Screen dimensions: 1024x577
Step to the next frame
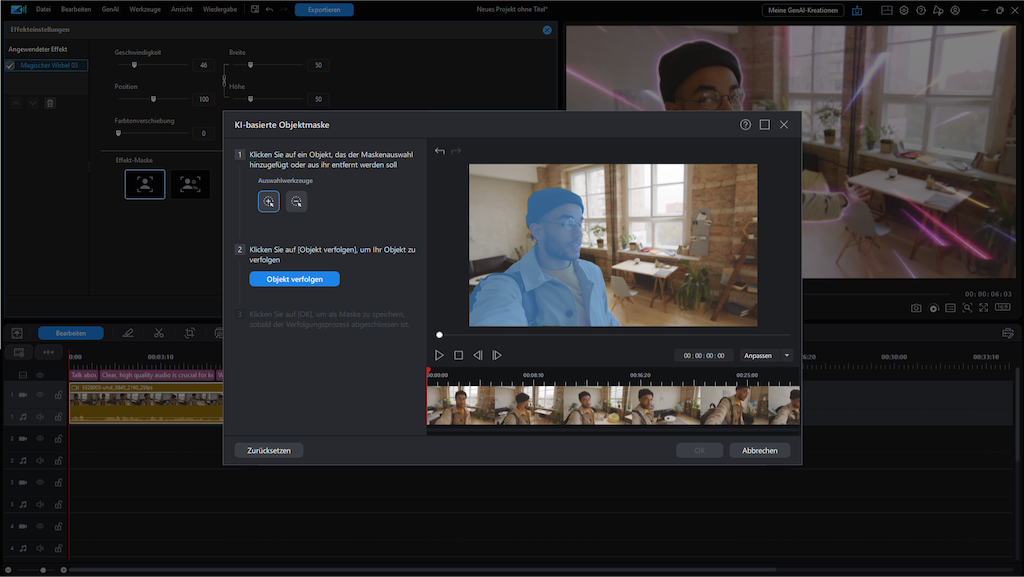[x=497, y=355]
